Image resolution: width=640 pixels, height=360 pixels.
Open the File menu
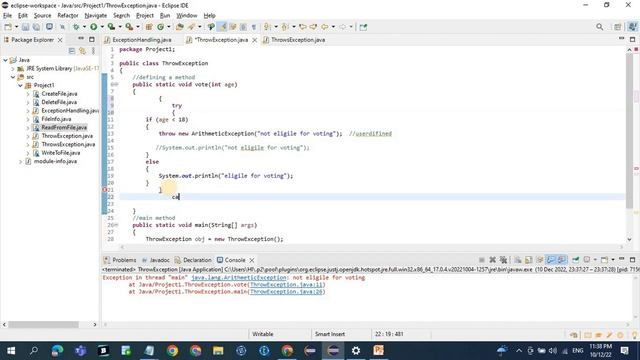pyautogui.click(x=7, y=16)
